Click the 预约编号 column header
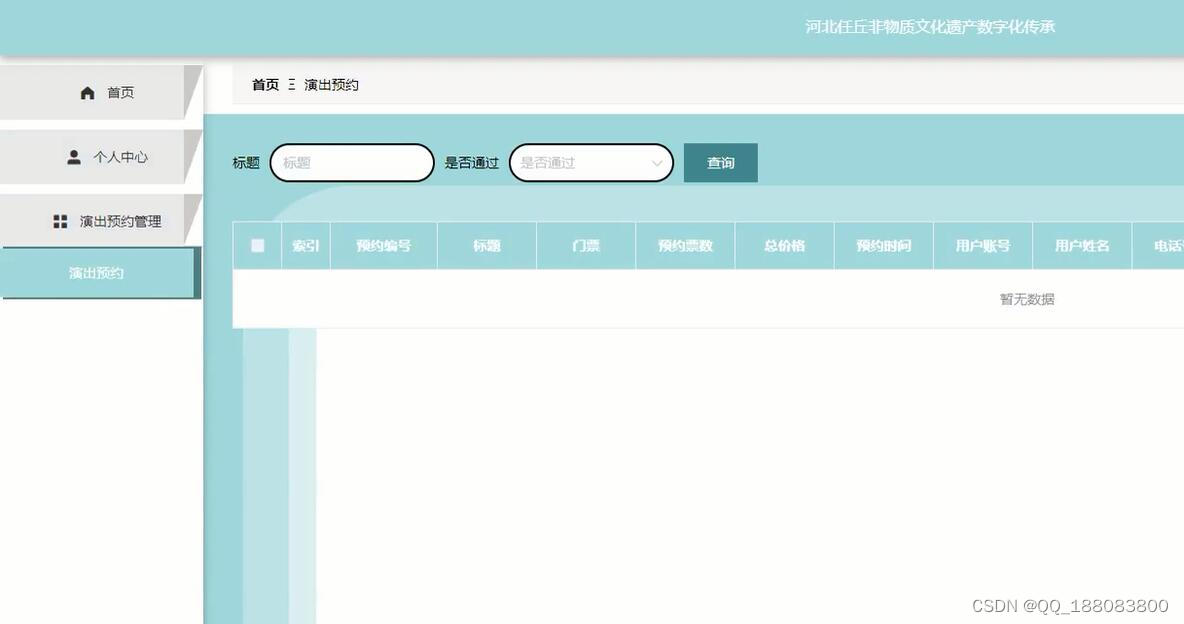1184x624 pixels. (x=384, y=246)
